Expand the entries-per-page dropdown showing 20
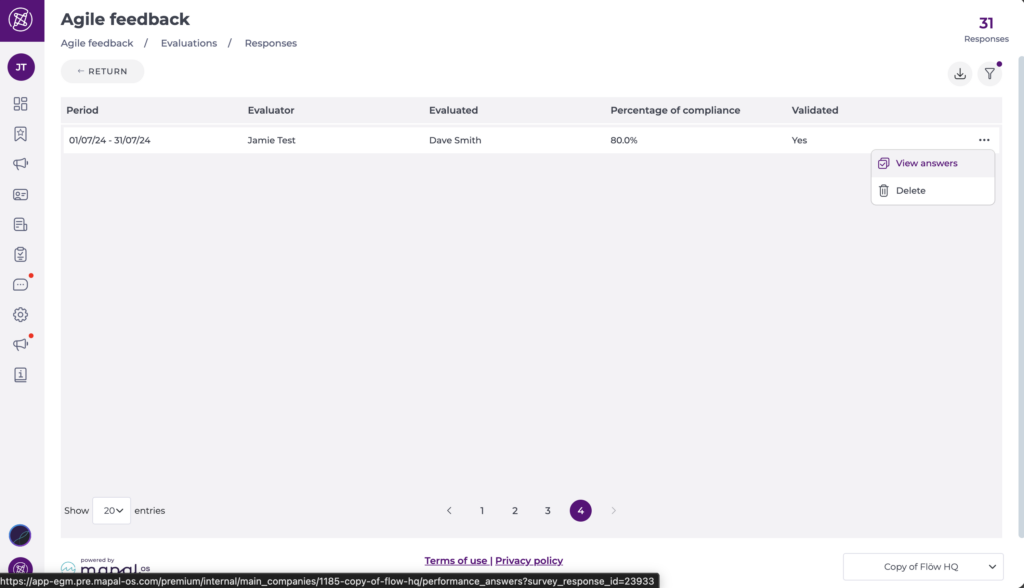This screenshot has height=588, width=1024. coord(111,511)
